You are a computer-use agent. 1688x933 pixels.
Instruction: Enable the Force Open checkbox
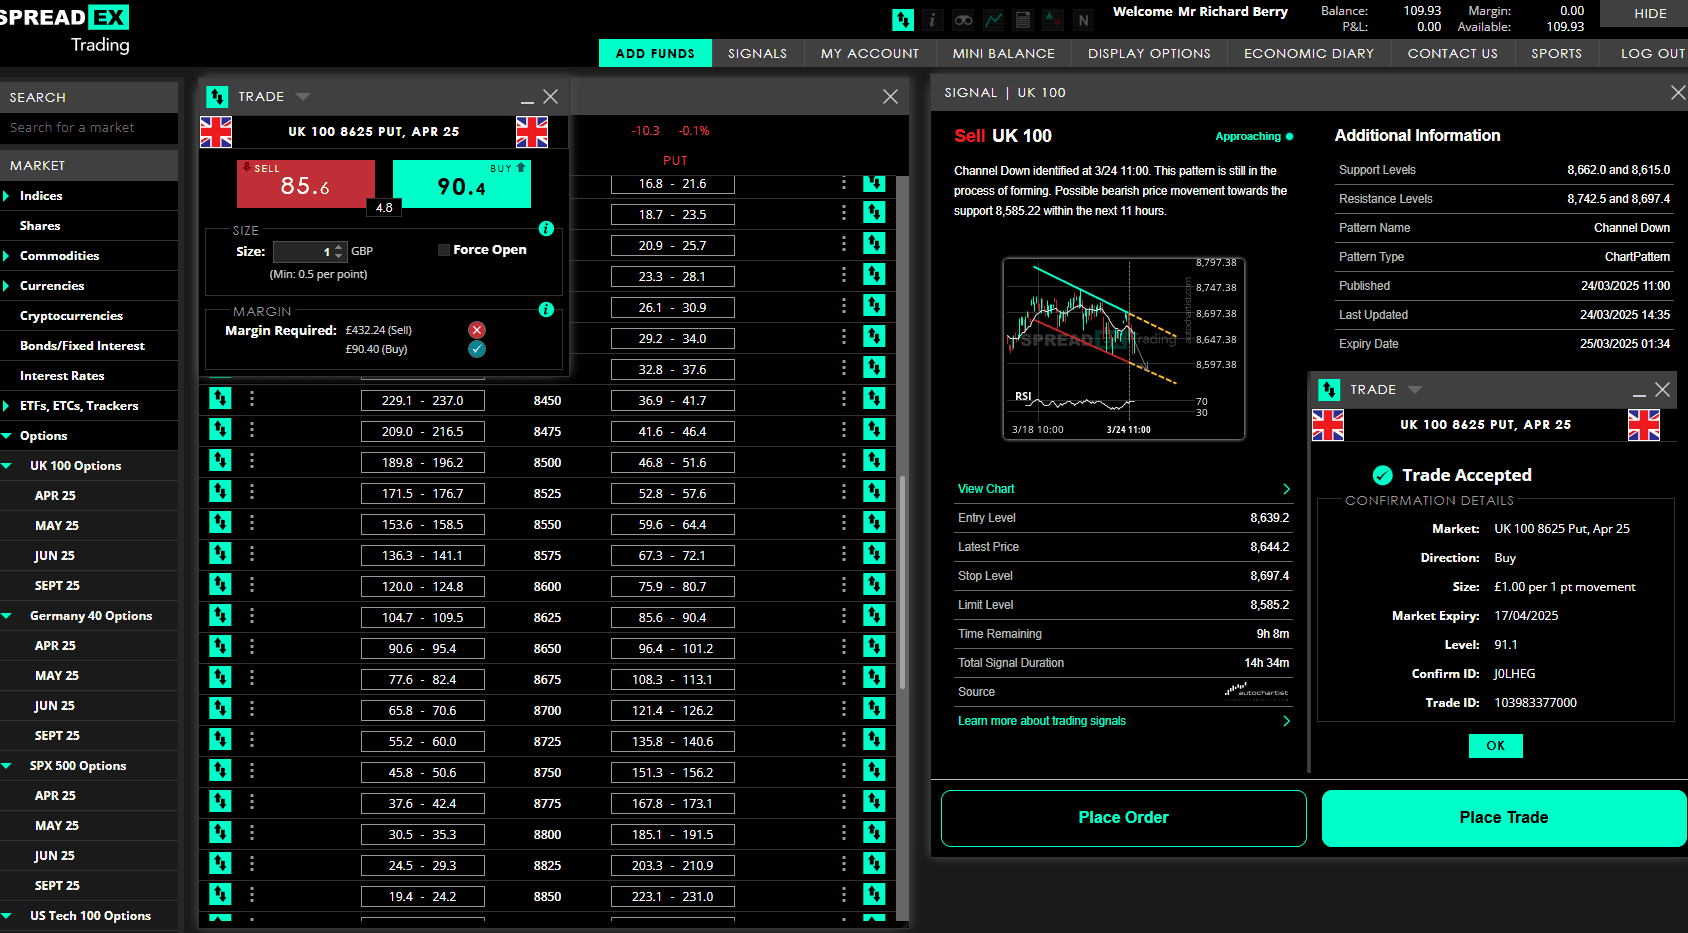click(444, 250)
